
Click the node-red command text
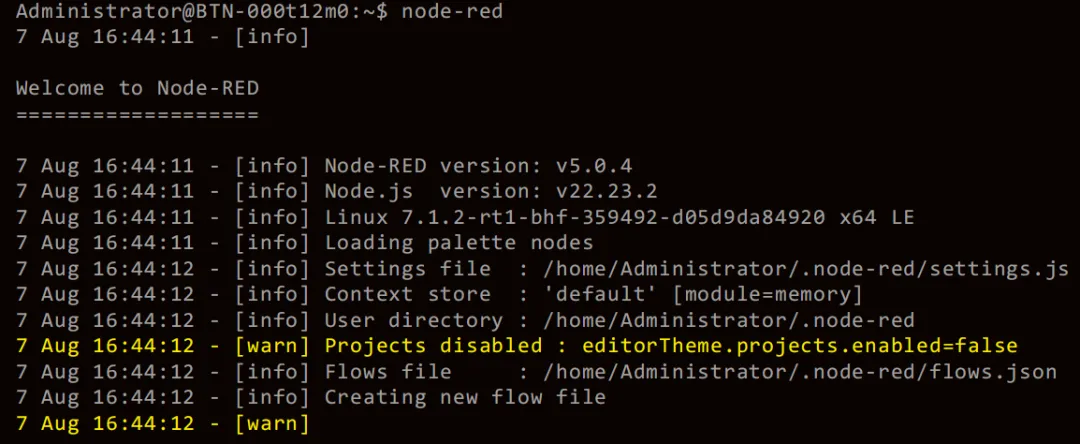(451, 12)
